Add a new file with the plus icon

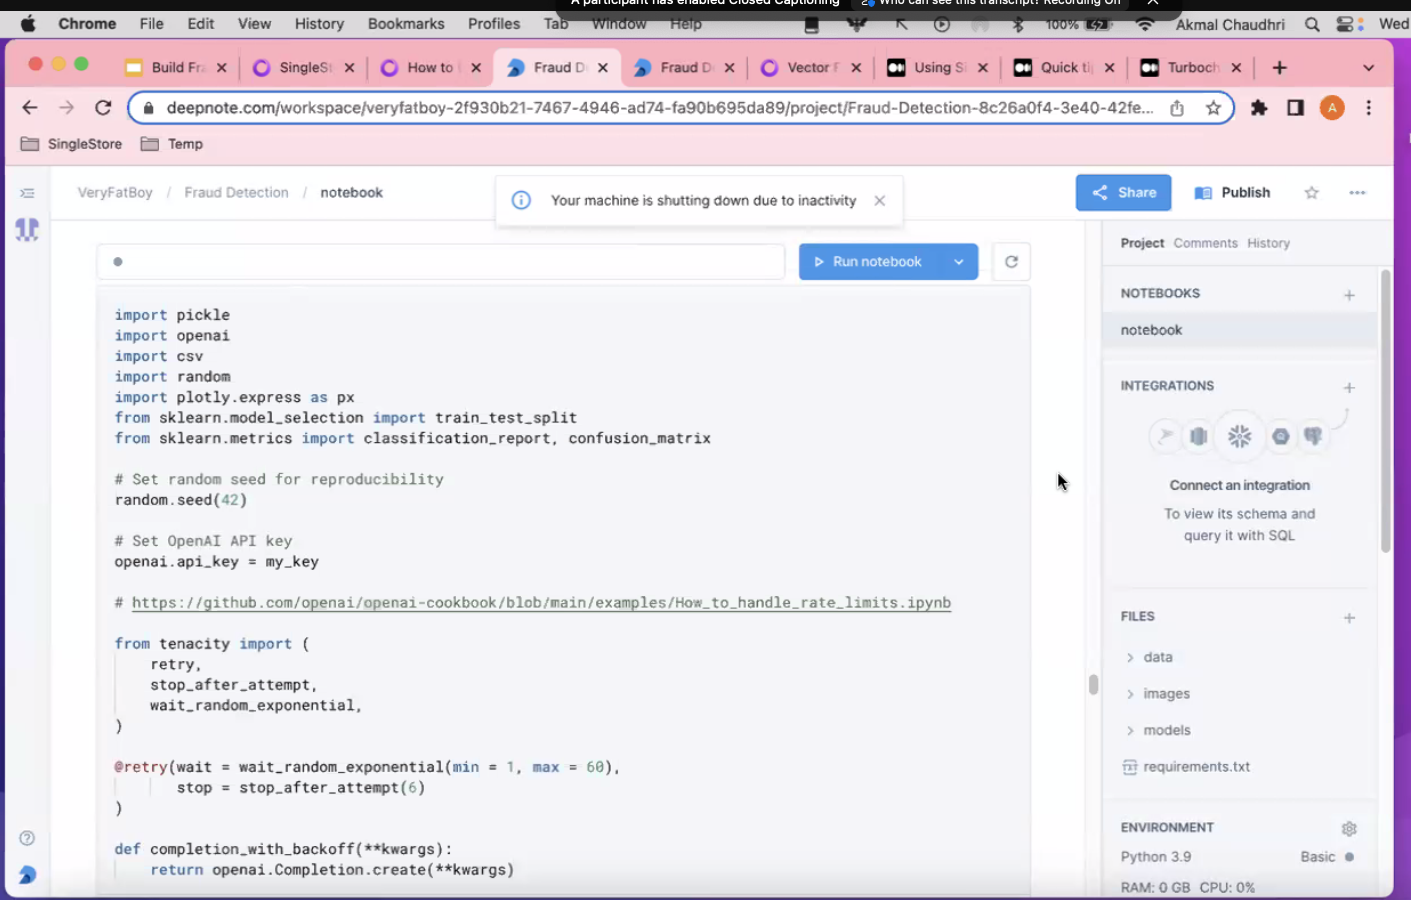pos(1349,618)
